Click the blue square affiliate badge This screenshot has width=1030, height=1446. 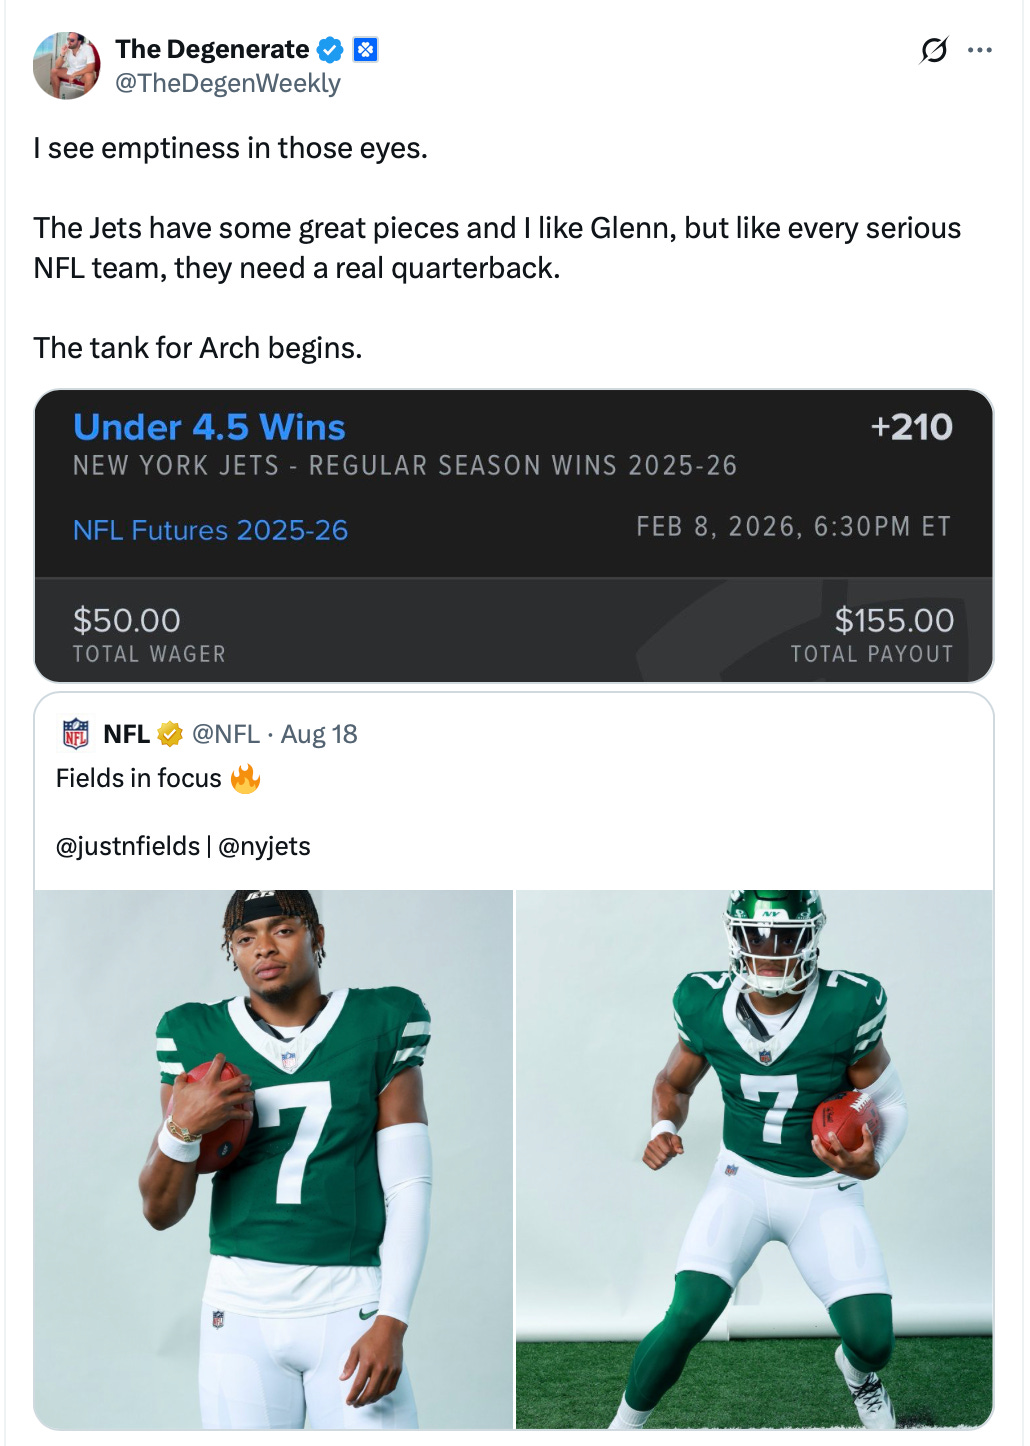(x=366, y=49)
